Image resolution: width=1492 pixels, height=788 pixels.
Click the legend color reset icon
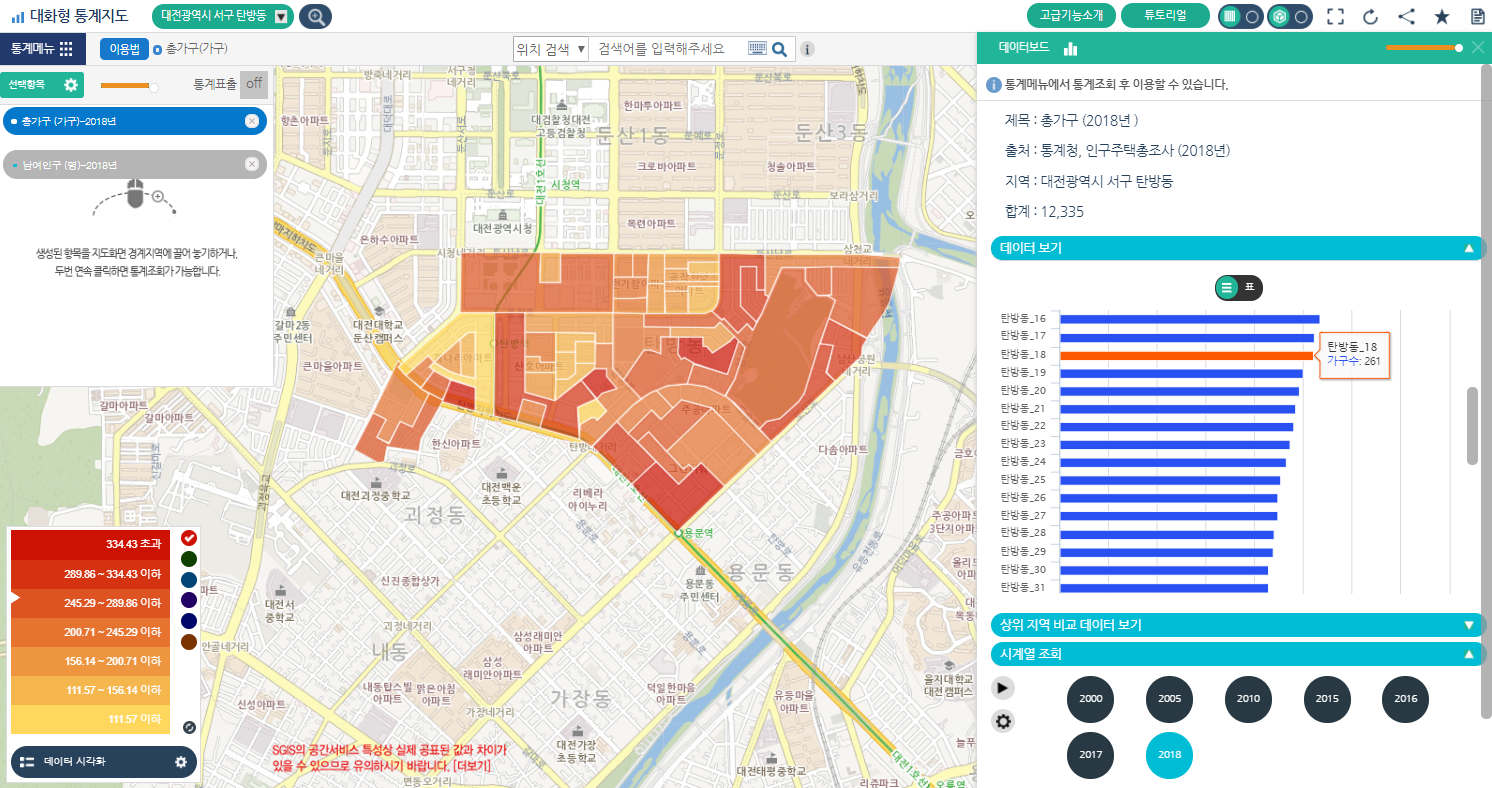189,728
